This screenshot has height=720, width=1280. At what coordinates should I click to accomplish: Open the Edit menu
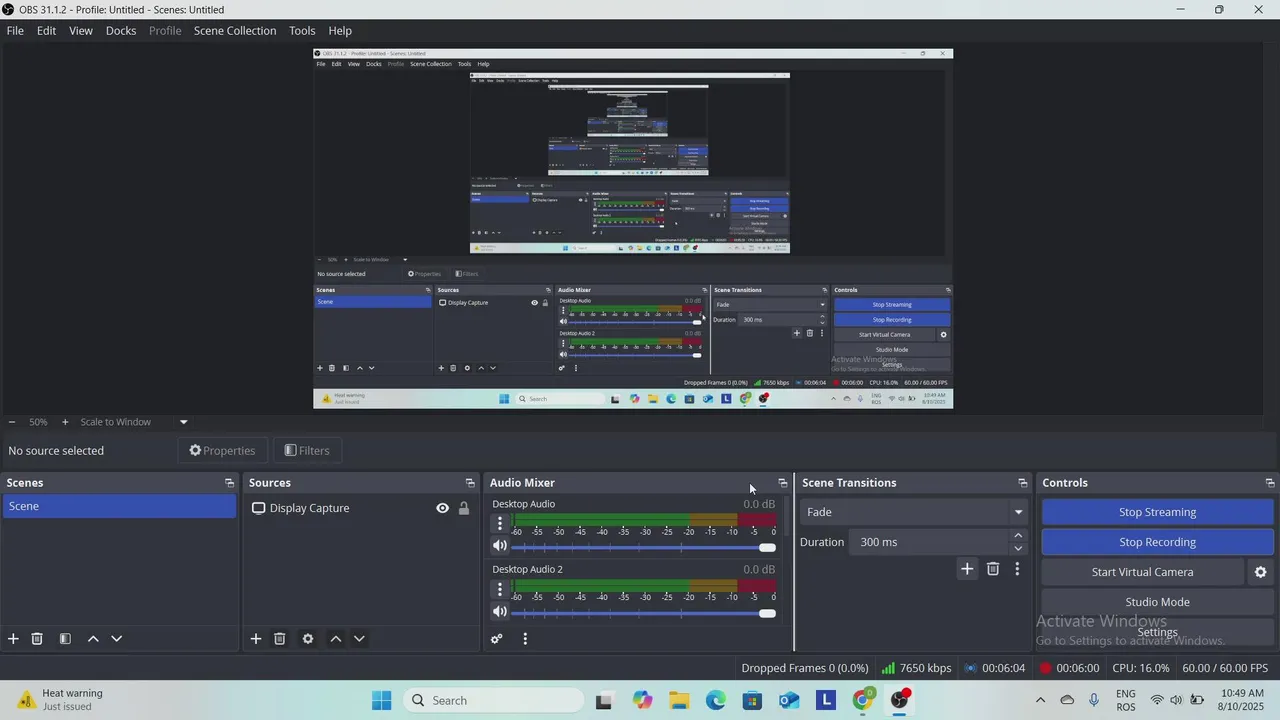pos(46,31)
